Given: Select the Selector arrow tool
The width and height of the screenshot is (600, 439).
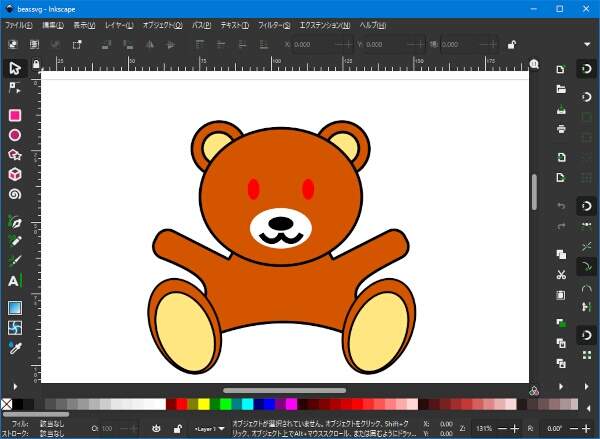Looking at the screenshot, I should [15, 68].
